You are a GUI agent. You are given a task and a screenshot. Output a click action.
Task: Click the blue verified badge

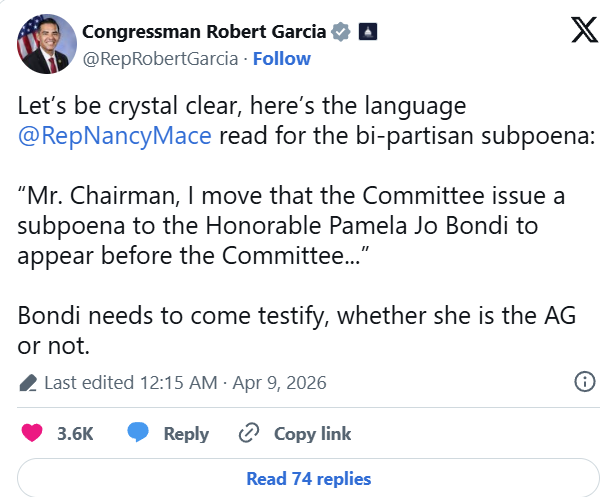[342, 32]
